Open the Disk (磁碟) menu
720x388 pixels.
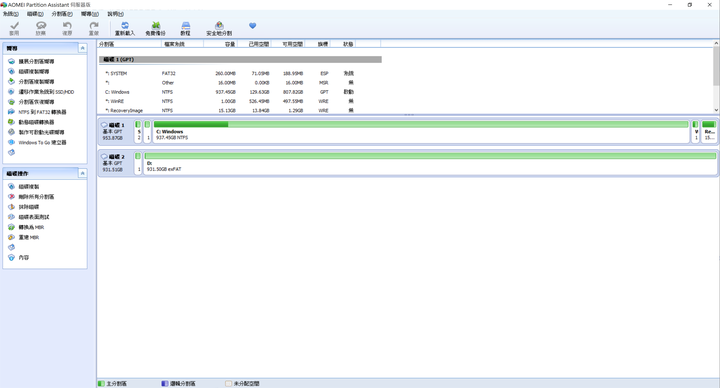pos(35,14)
